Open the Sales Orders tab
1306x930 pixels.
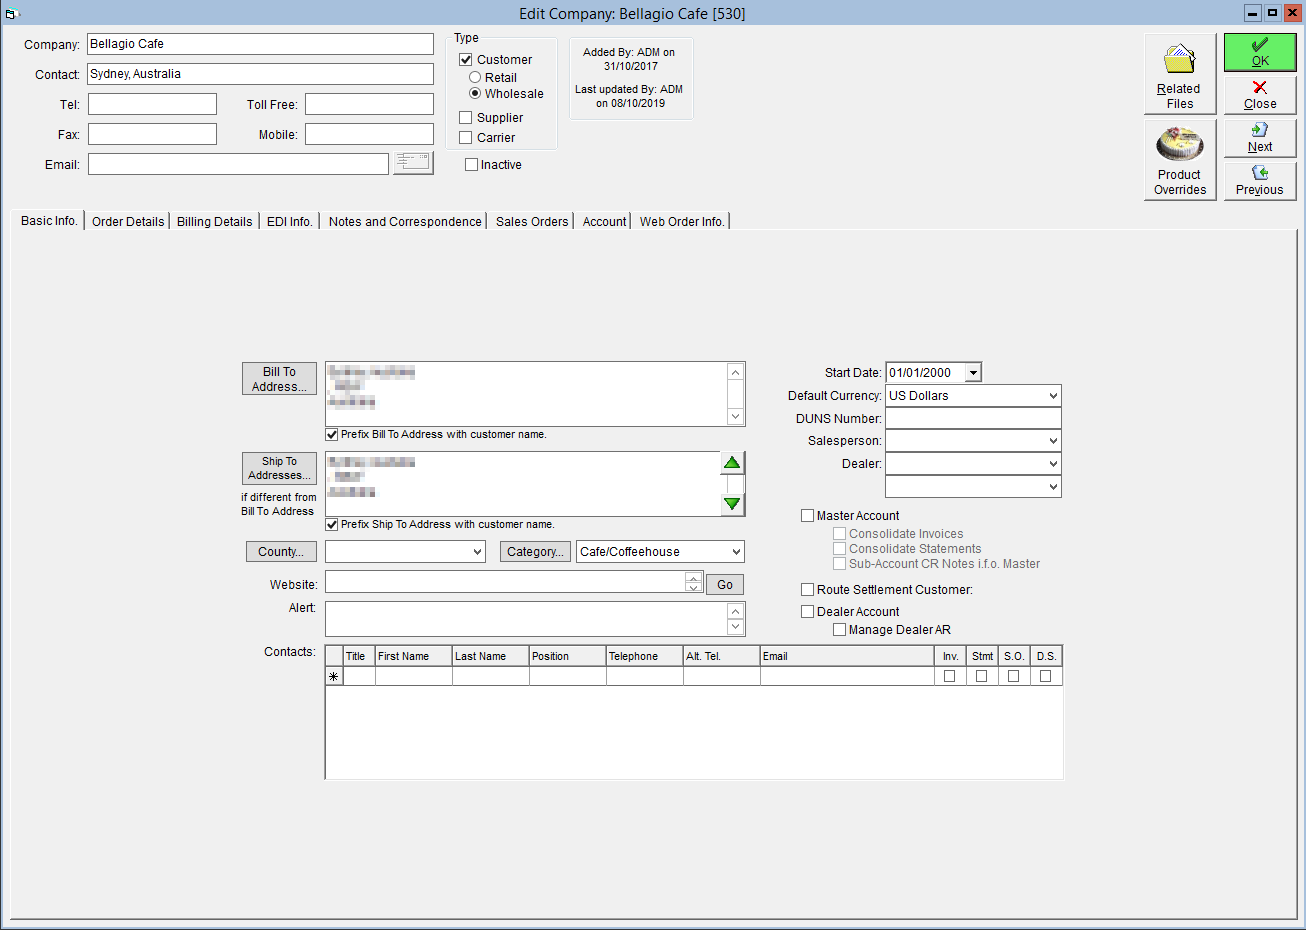(532, 222)
